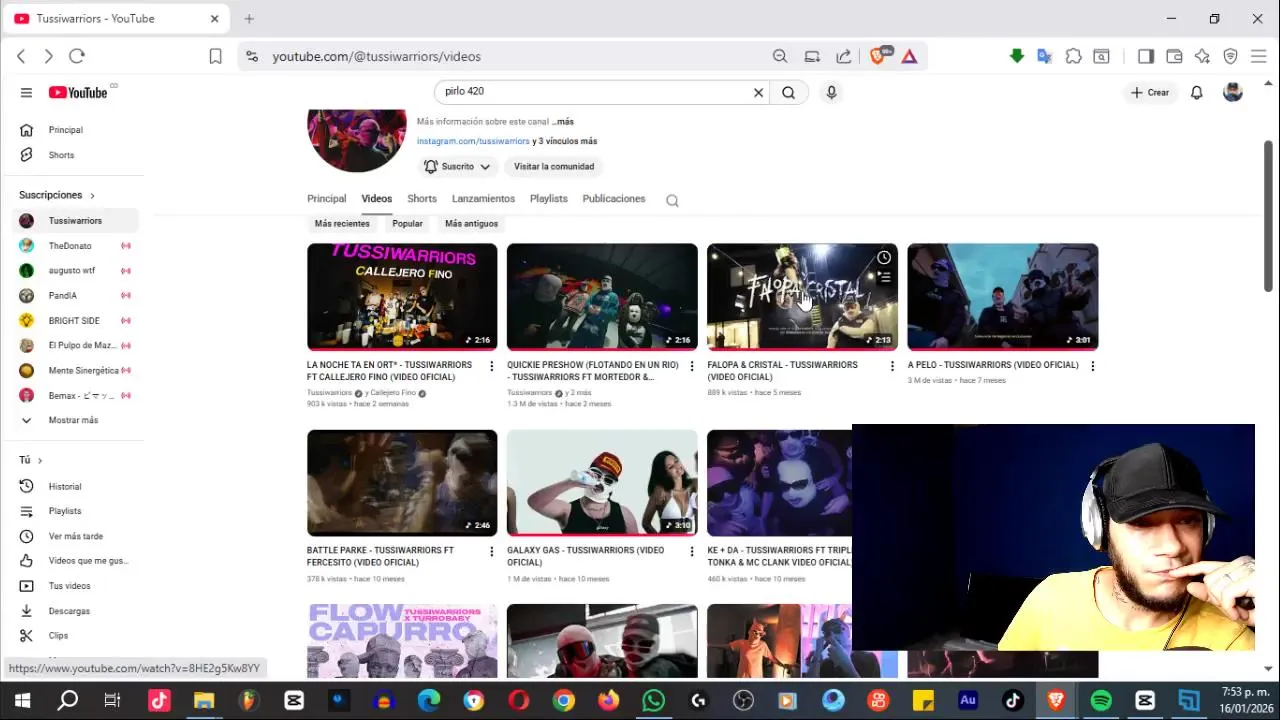The image size is (1280, 720).
Task: Open the extensions puzzle icon
Action: (x=1073, y=56)
